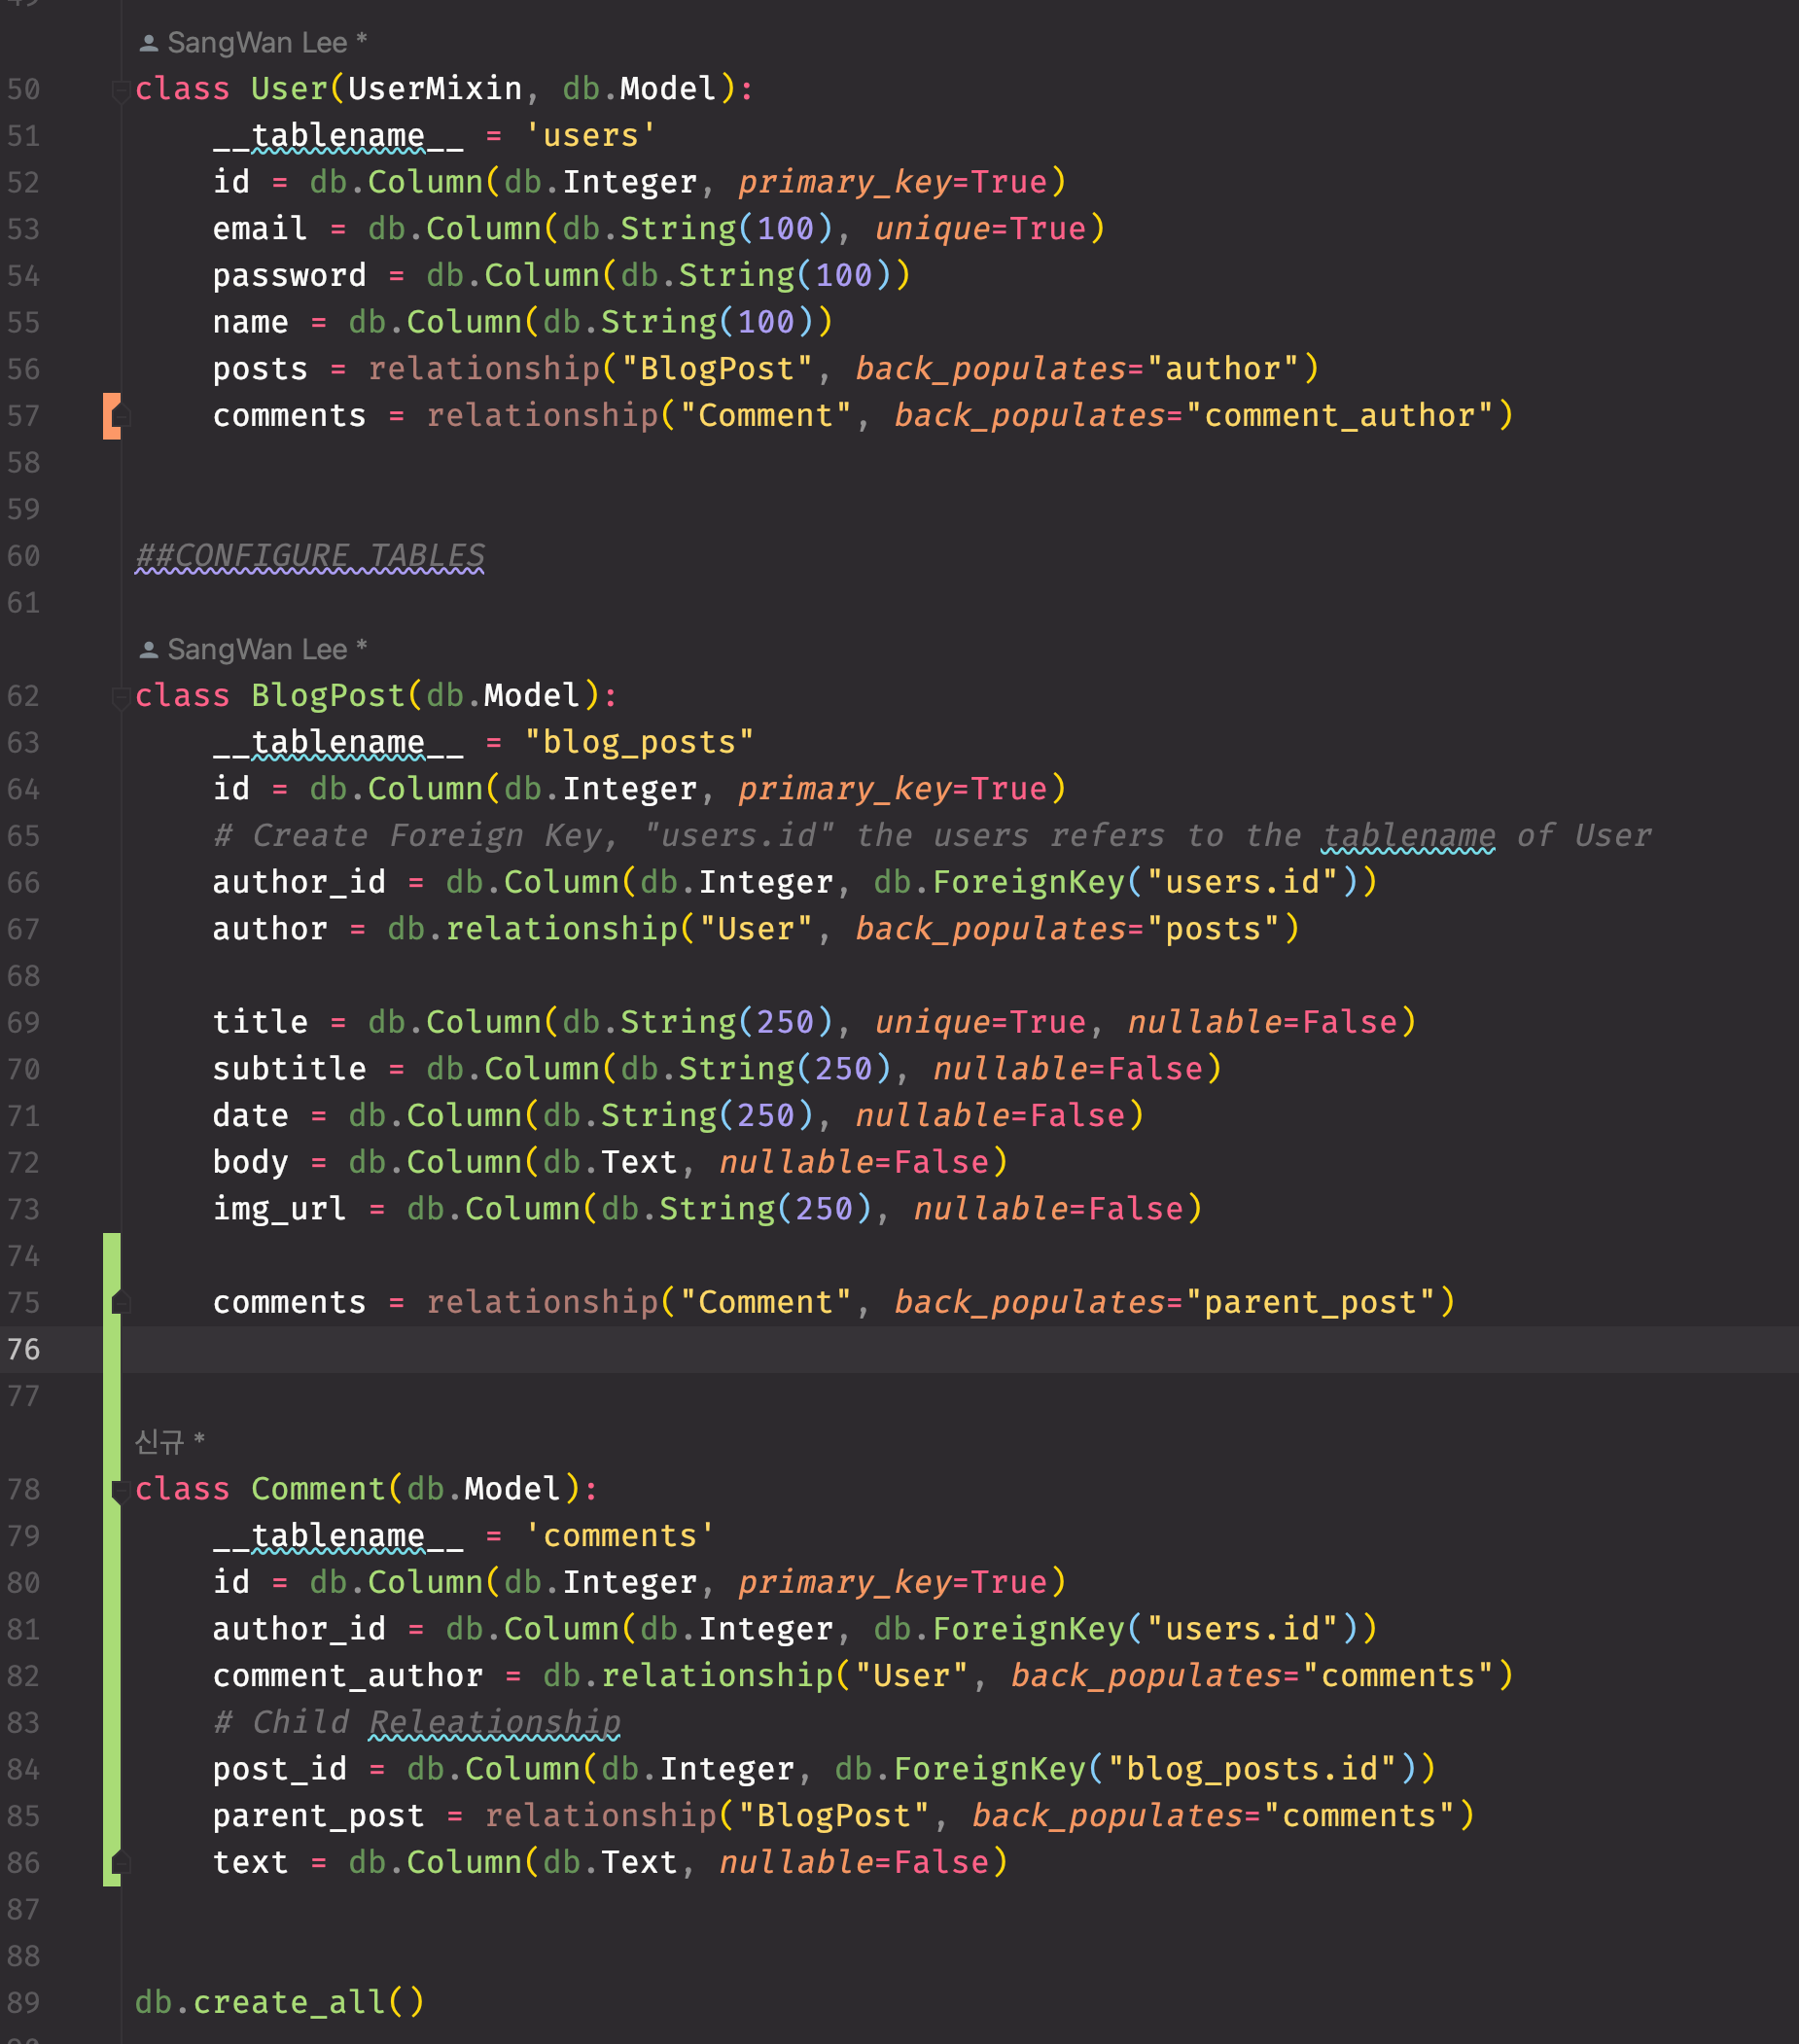The height and width of the screenshot is (2044, 1799).
Task: Click the email variable on line 53
Action: pos(260,229)
